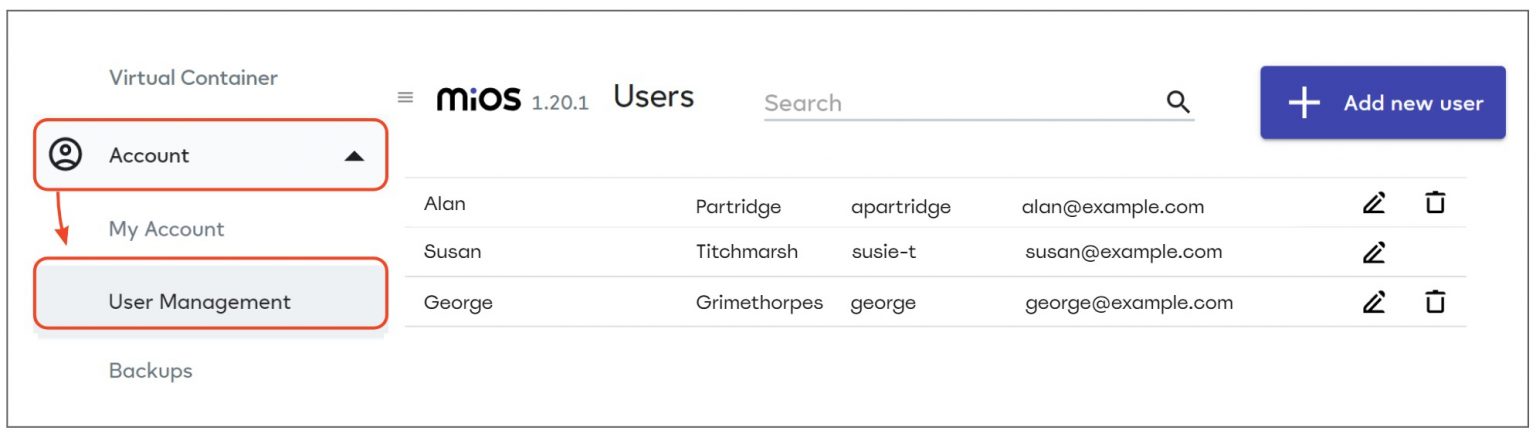This screenshot has height=441, width=1536.
Task: Edit user Alan Partridge with pencil icon
Action: (1374, 204)
